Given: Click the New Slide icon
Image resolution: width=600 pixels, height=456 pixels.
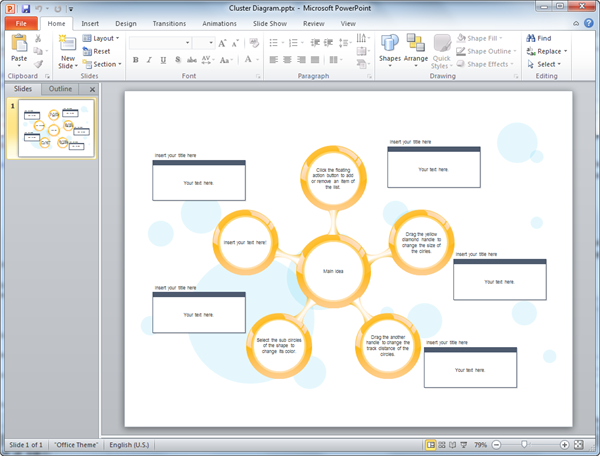Looking at the screenshot, I should [67, 44].
